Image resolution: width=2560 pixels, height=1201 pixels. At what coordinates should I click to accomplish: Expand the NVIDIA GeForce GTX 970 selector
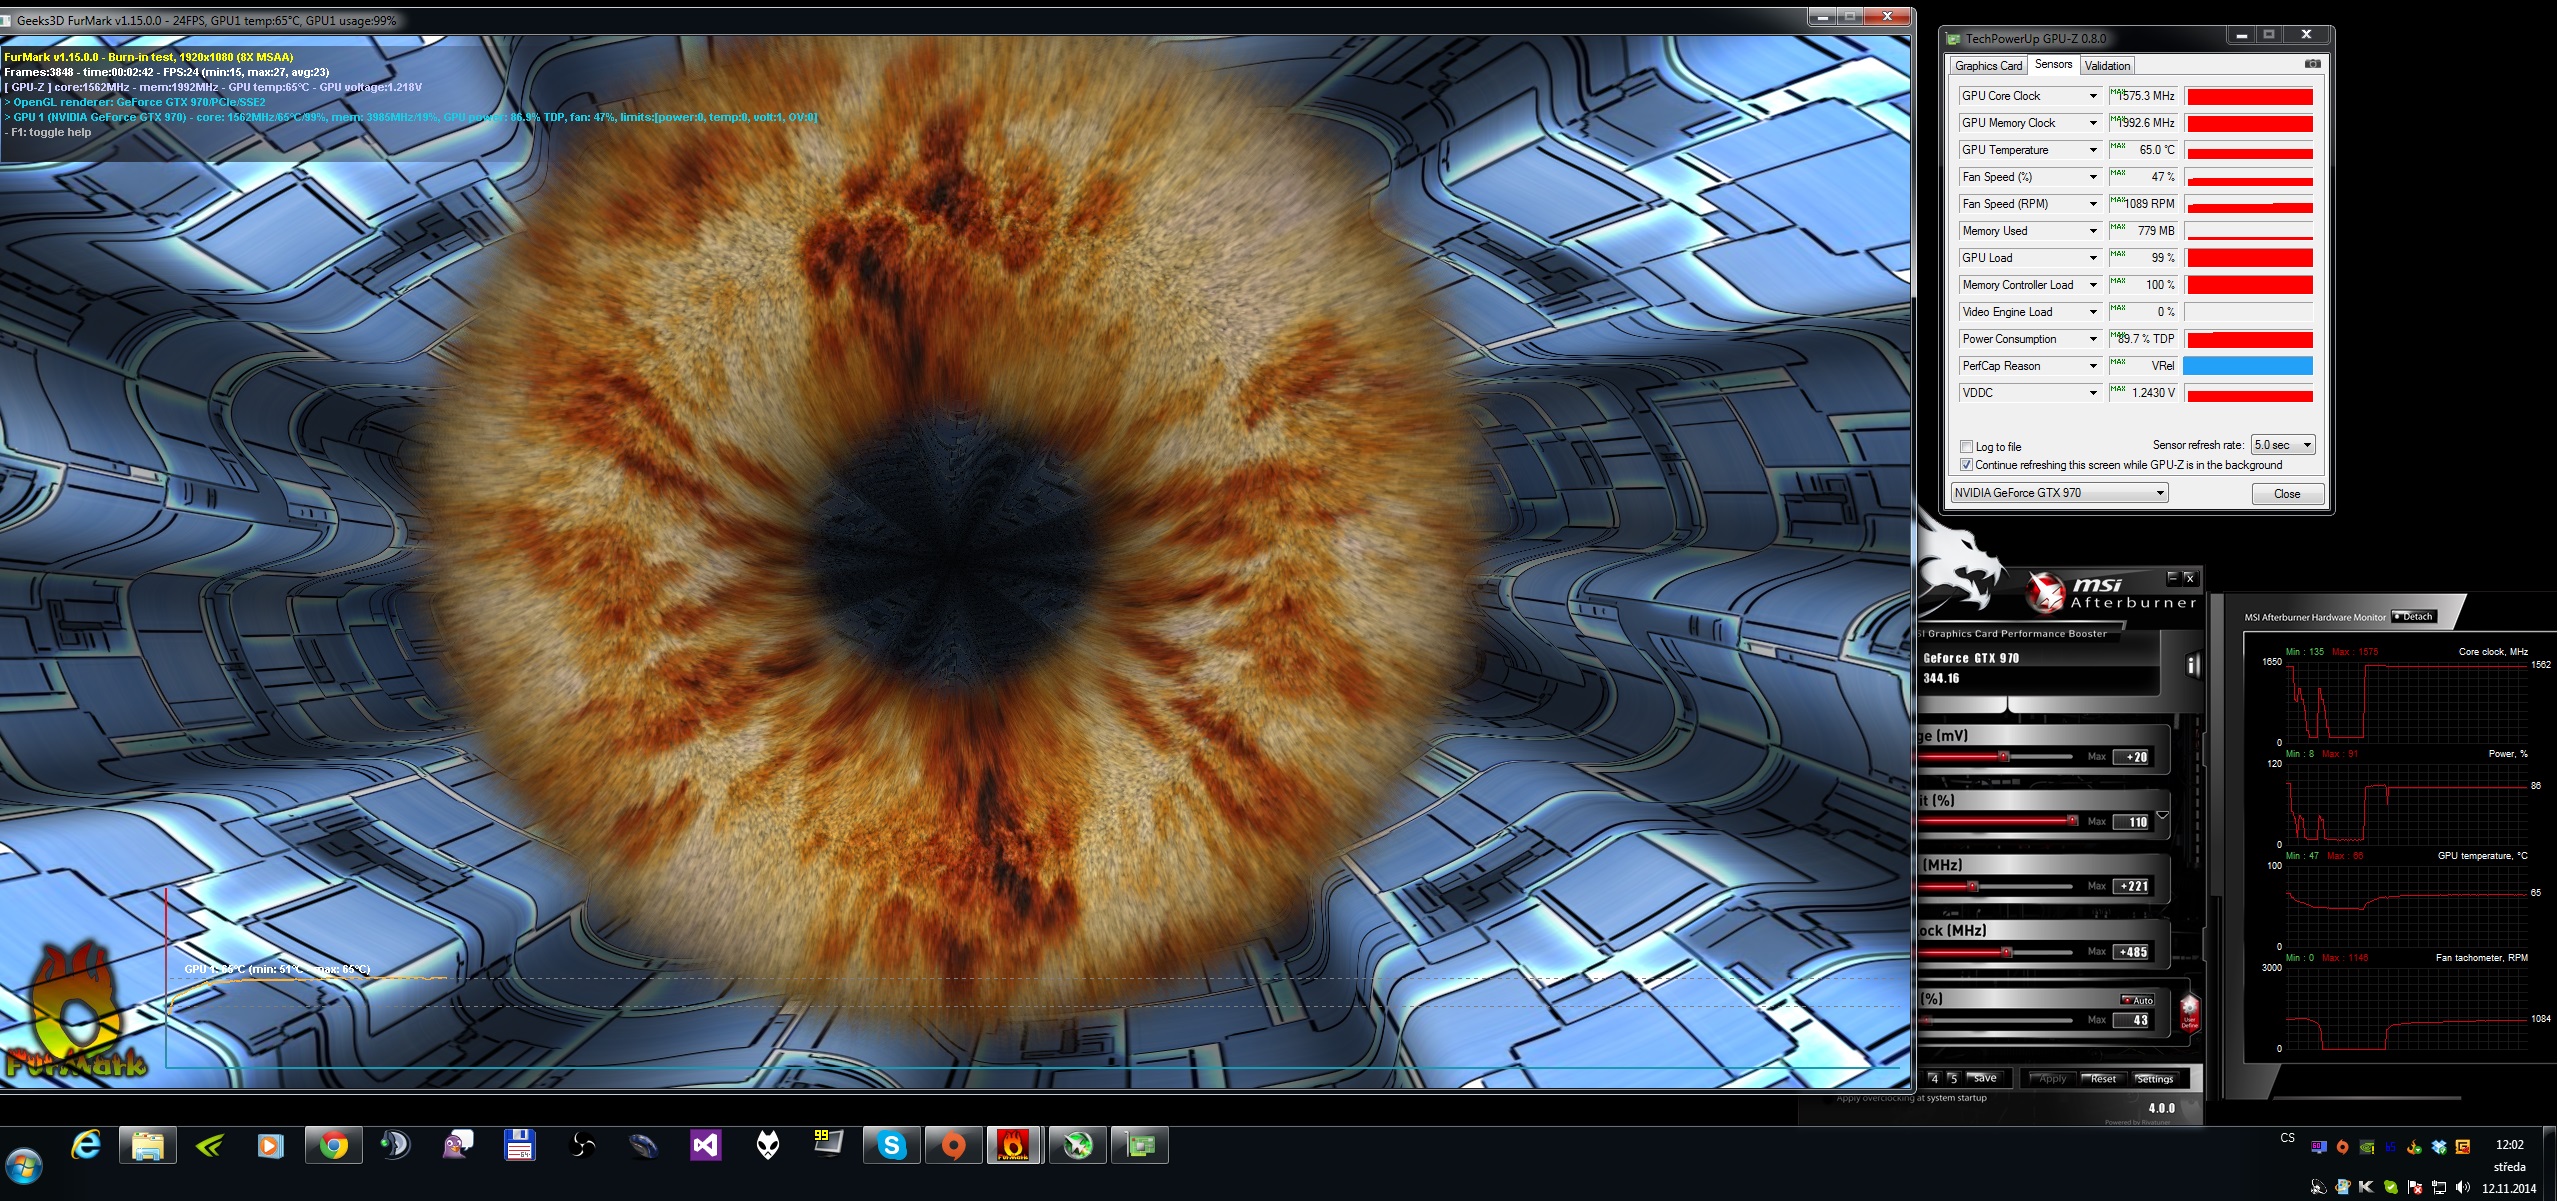click(2159, 493)
